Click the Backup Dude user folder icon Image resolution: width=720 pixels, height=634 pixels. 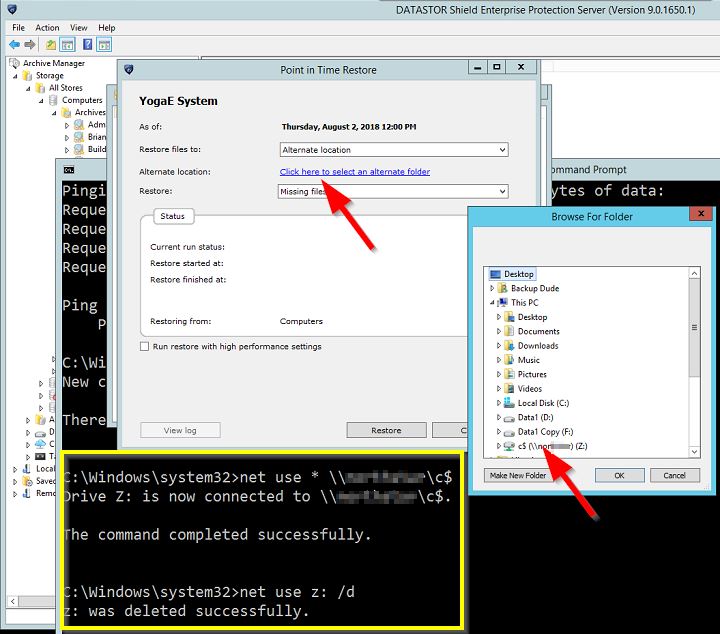click(503, 288)
